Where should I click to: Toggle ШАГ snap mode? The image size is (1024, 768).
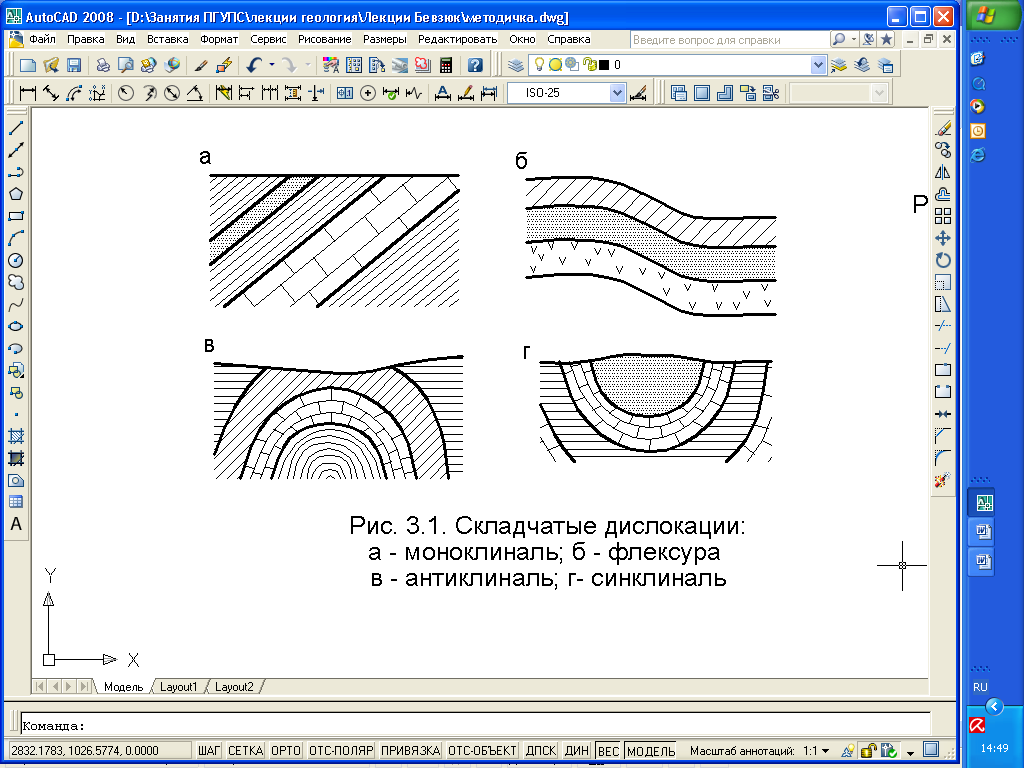click(209, 750)
